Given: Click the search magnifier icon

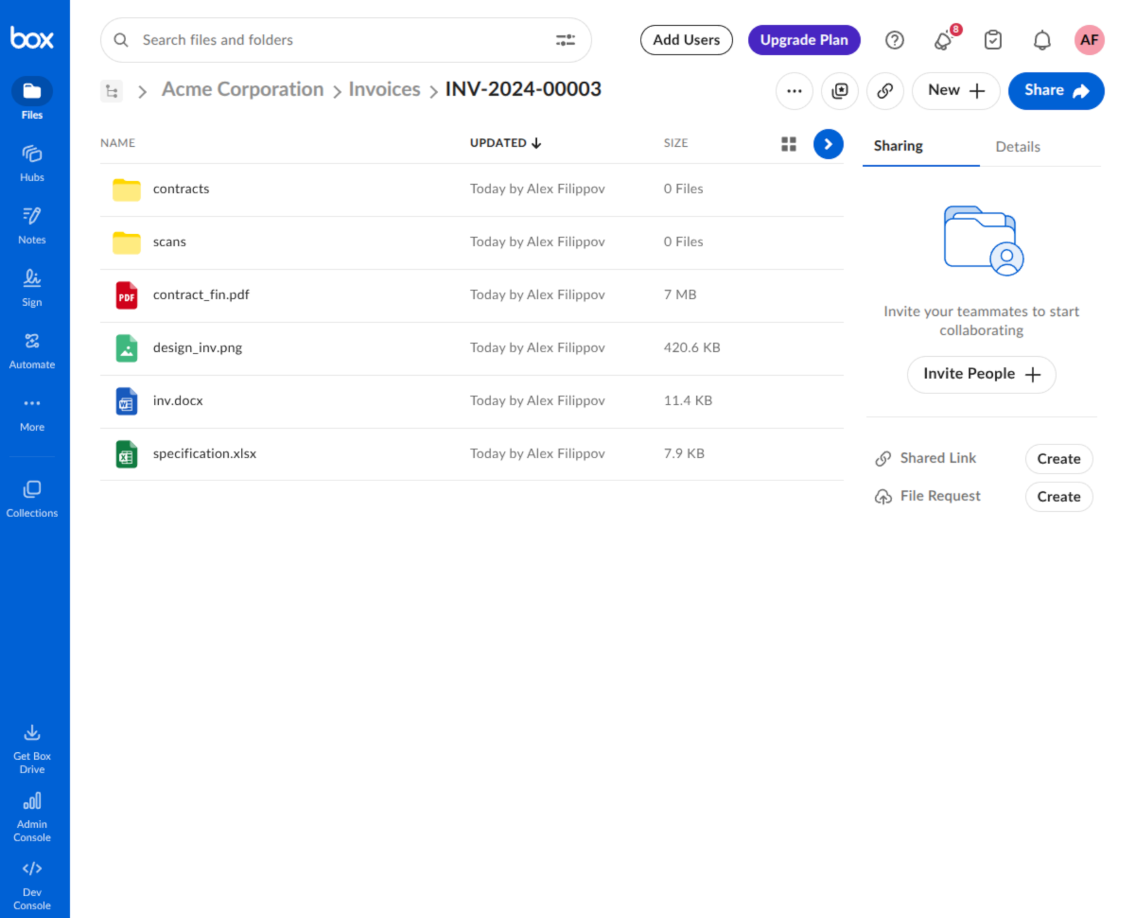Looking at the screenshot, I should (121, 40).
